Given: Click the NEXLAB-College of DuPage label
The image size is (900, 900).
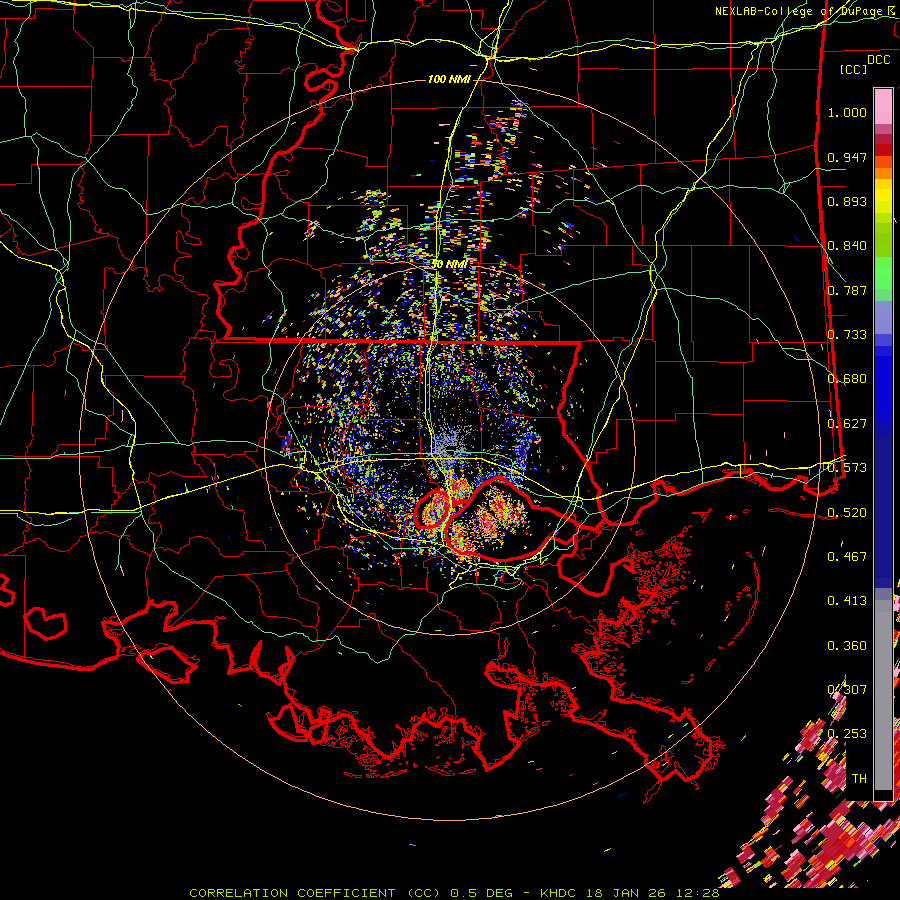Looking at the screenshot, I should tap(807, 11).
